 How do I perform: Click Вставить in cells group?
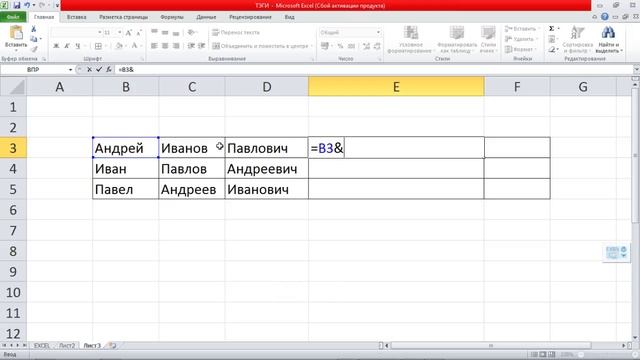pos(522,29)
